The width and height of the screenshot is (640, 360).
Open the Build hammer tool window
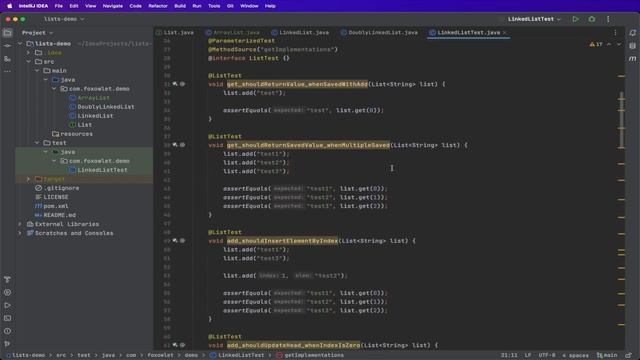[7, 280]
